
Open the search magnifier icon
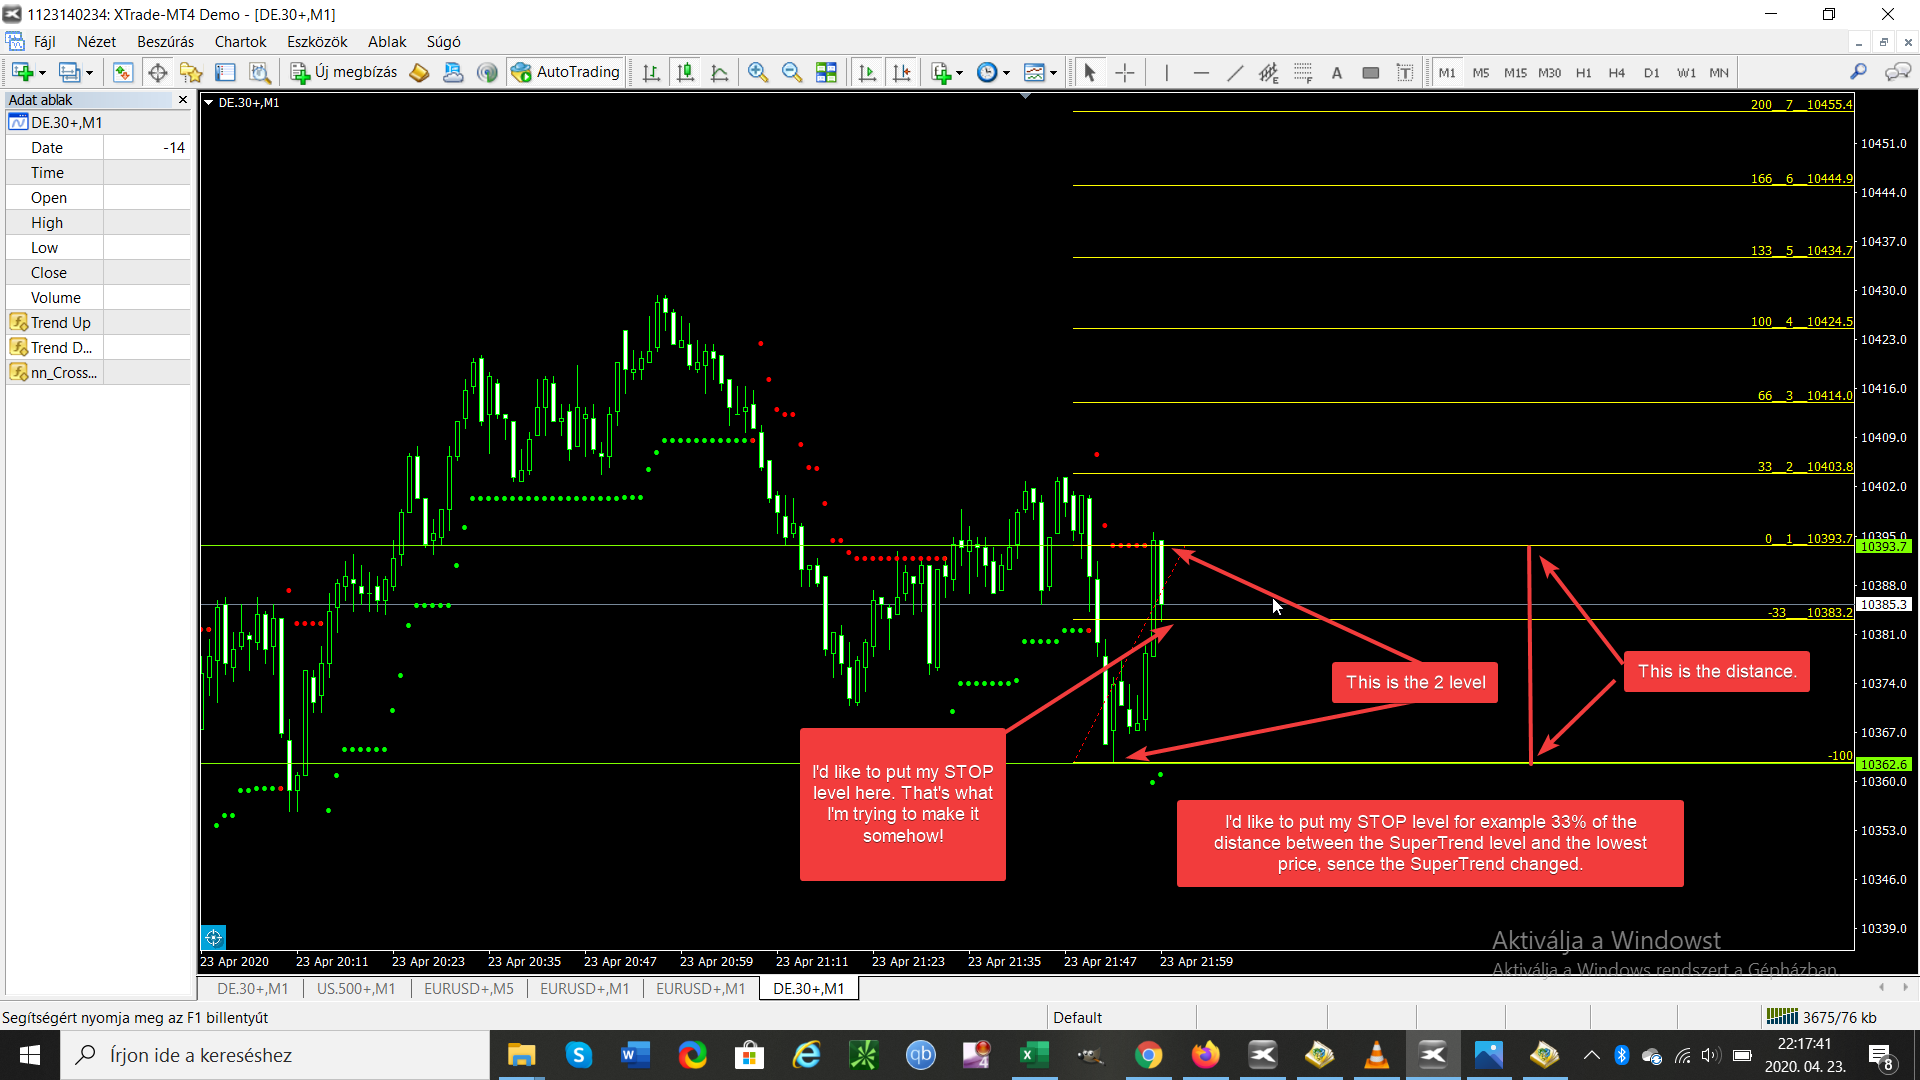[x=1858, y=72]
